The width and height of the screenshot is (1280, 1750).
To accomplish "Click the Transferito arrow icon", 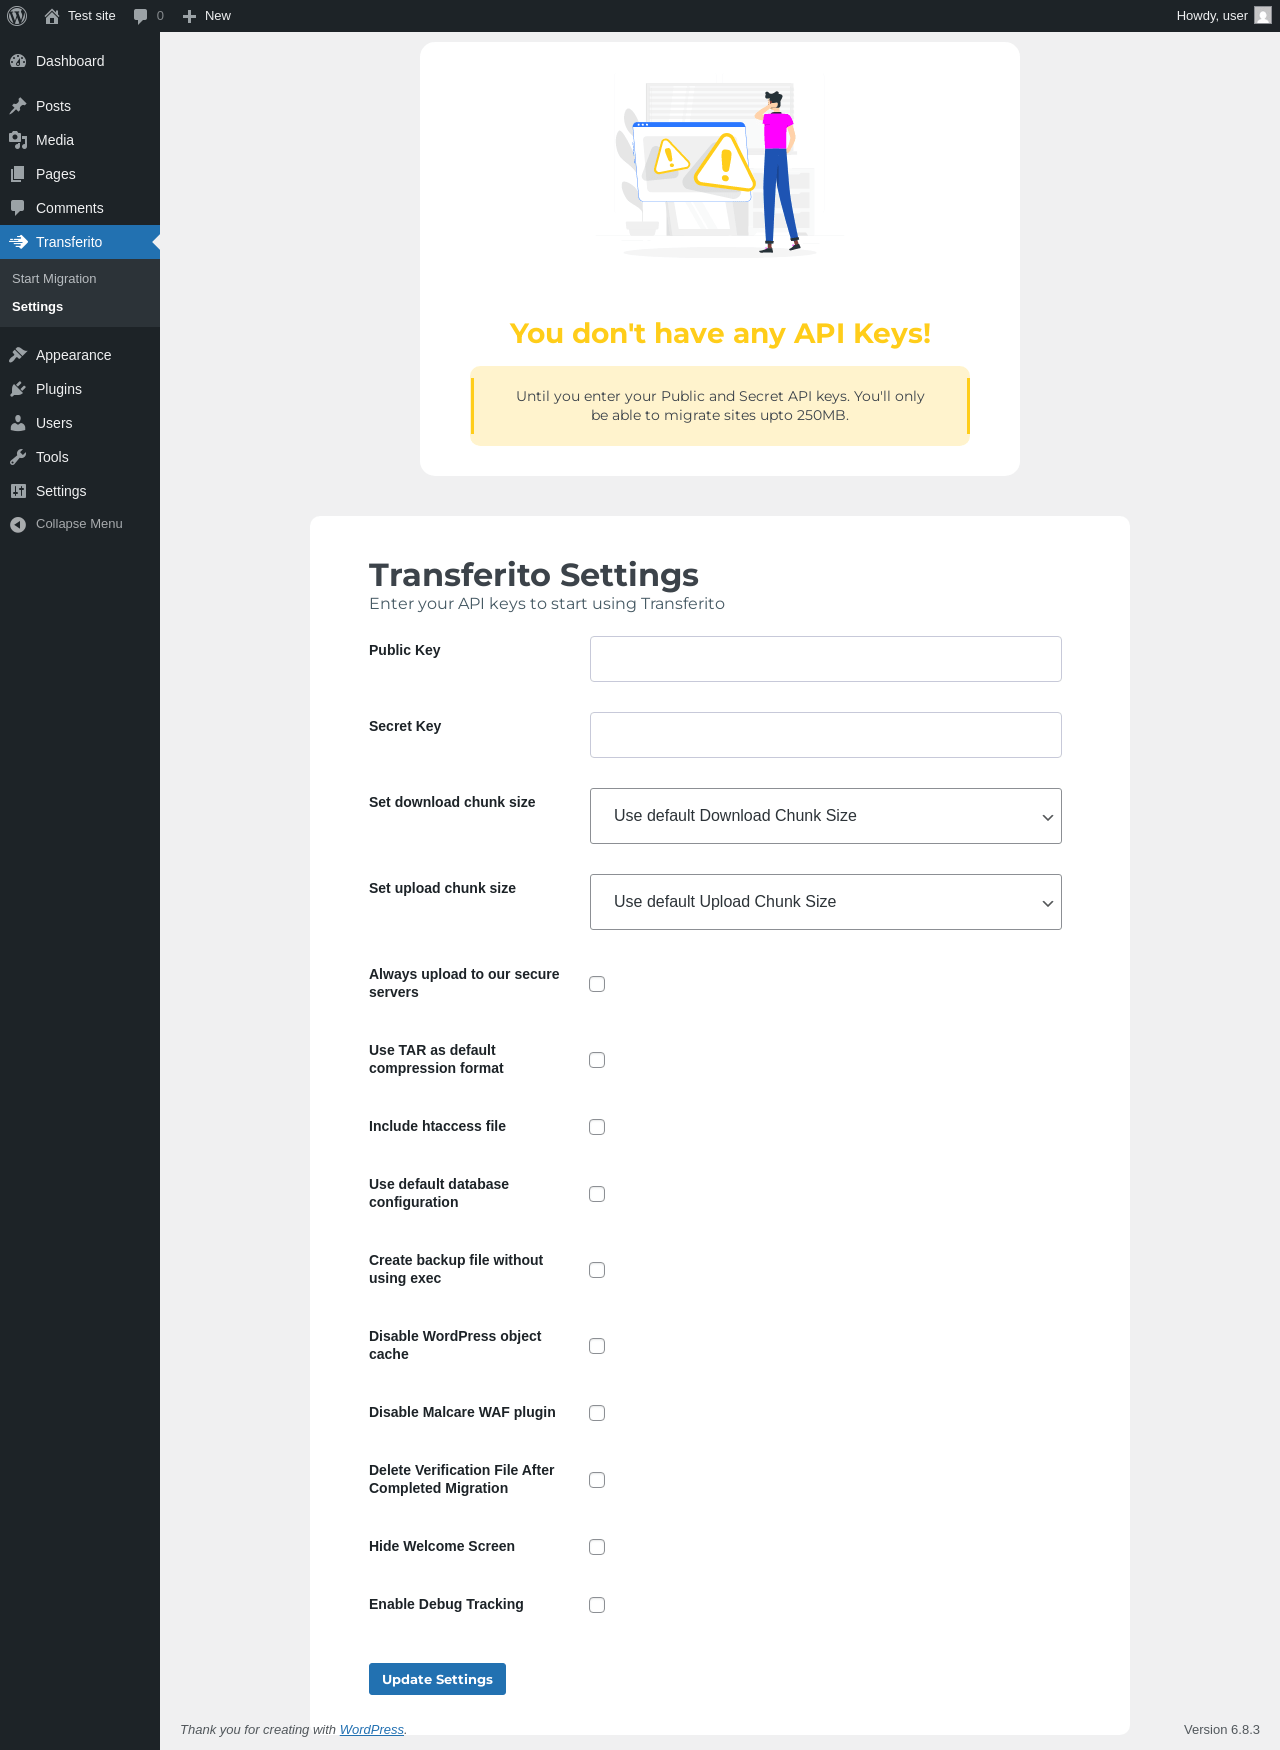I will pyautogui.click(x=18, y=242).
